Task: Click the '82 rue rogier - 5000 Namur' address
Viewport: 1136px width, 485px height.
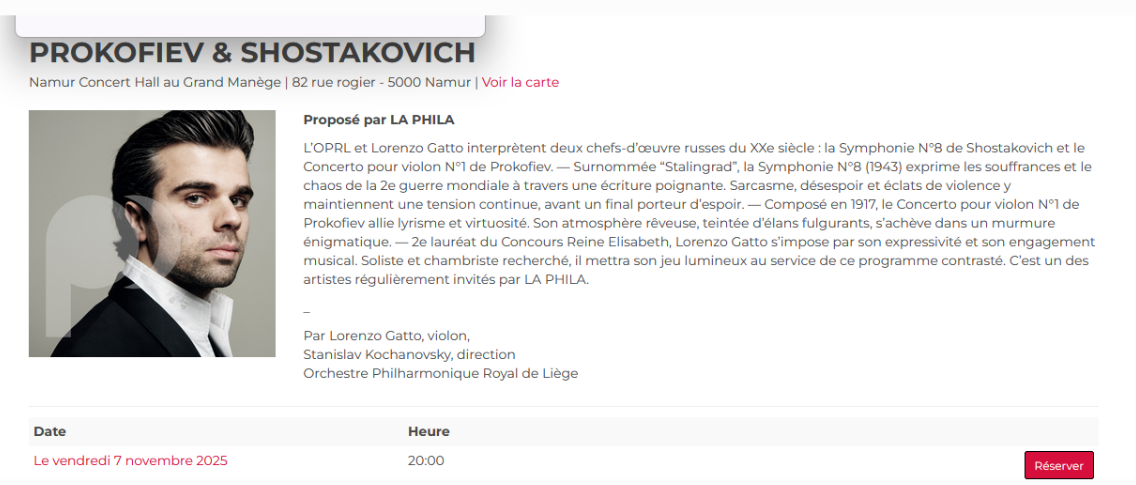Action: pyautogui.click(x=381, y=82)
